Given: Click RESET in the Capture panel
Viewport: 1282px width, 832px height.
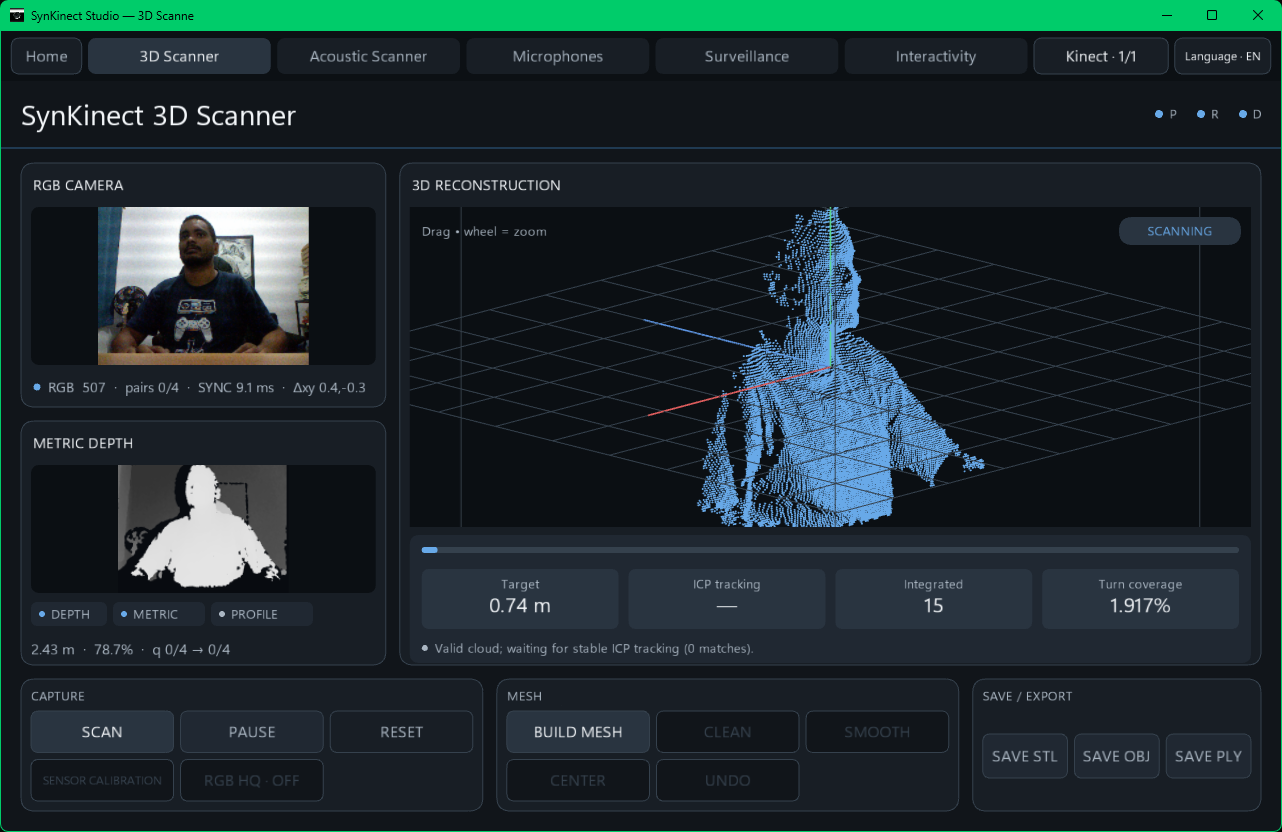Looking at the screenshot, I should 401,732.
